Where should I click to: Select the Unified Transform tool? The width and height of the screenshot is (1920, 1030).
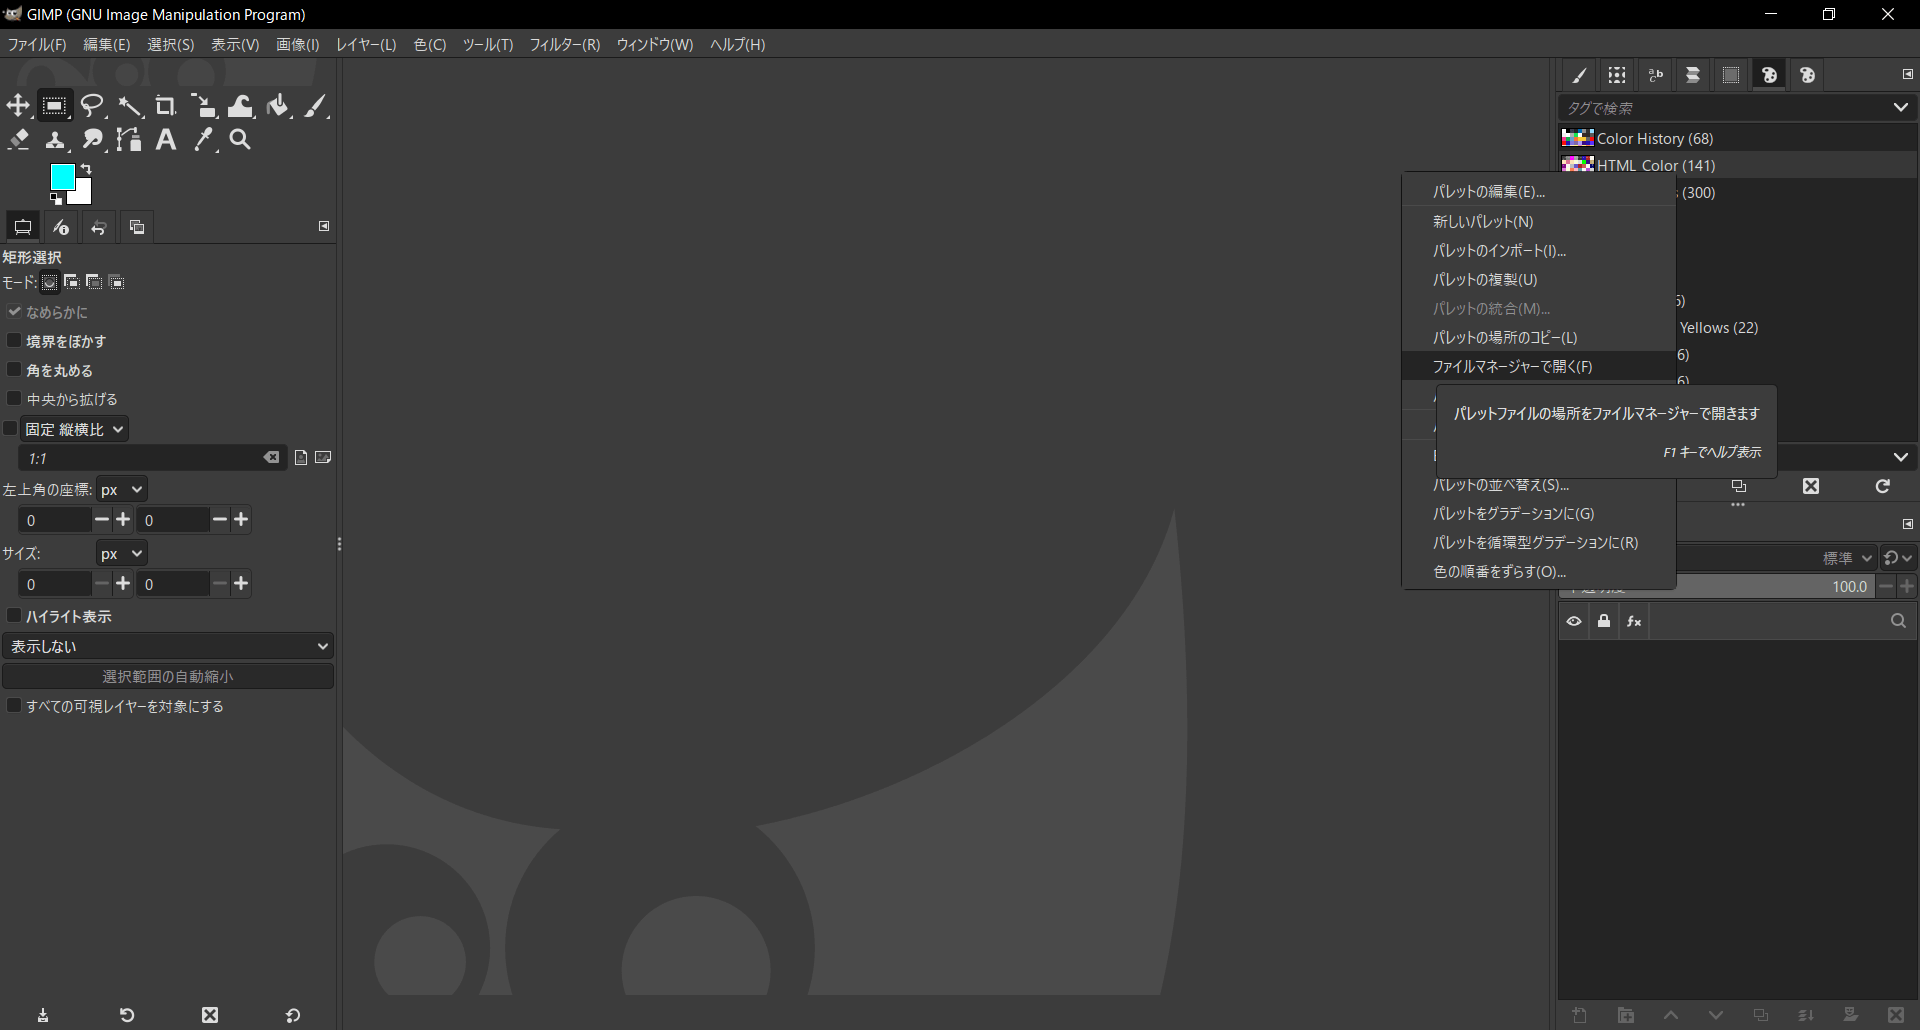coord(203,106)
